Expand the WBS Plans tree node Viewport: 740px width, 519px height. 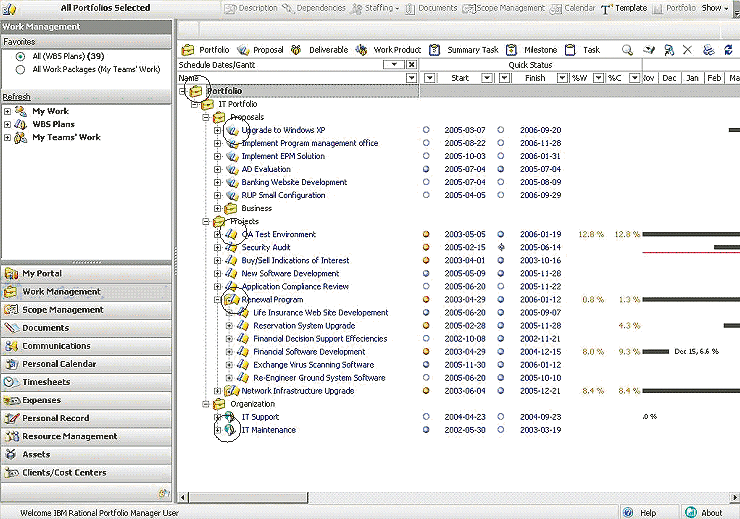coord(7,125)
